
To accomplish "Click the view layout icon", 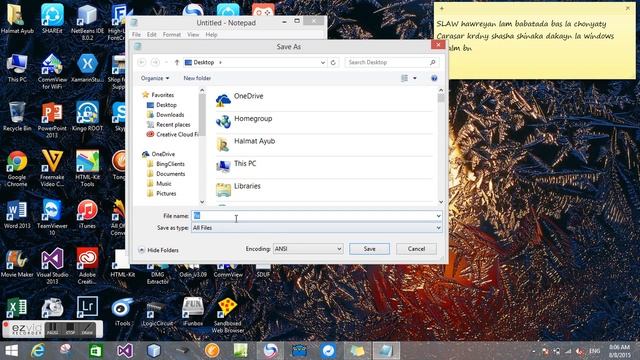I will pos(404,78).
